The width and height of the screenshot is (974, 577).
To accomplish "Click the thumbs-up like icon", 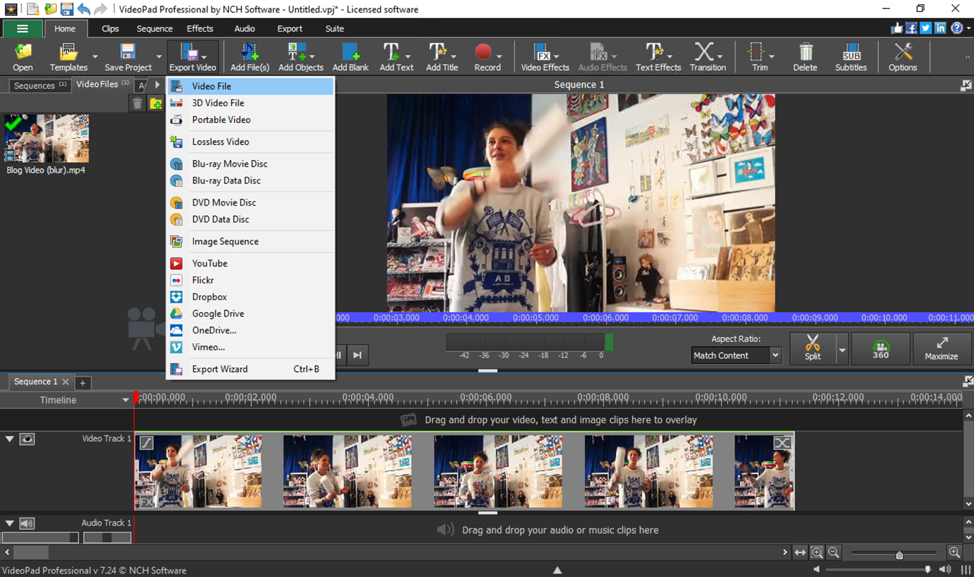I will coord(897,28).
